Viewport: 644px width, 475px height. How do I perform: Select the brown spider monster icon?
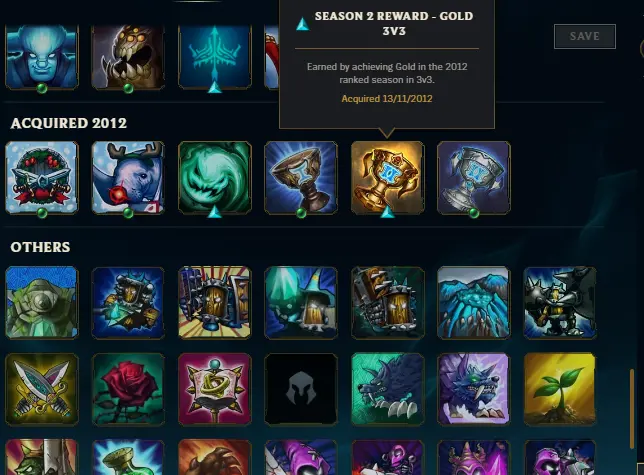coord(128,57)
